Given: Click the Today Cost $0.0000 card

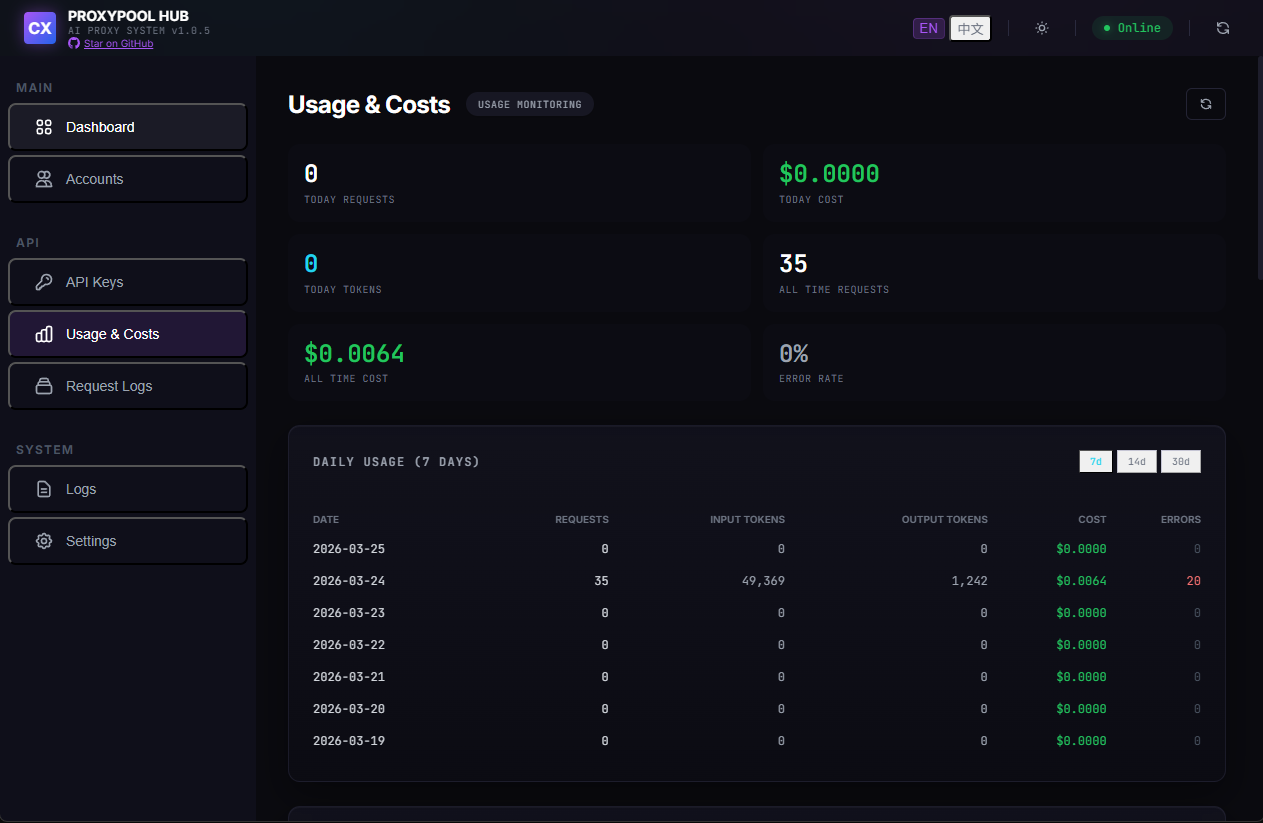Looking at the screenshot, I should point(994,183).
